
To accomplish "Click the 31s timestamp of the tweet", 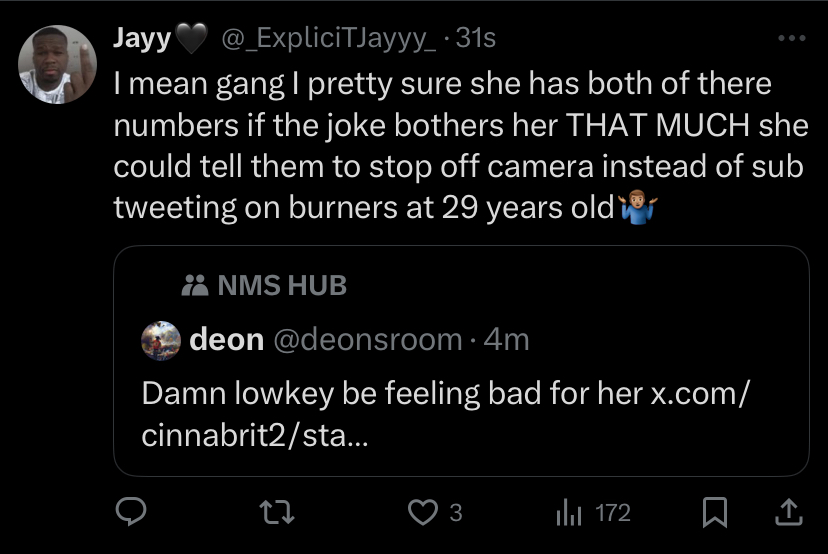I will point(475,39).
